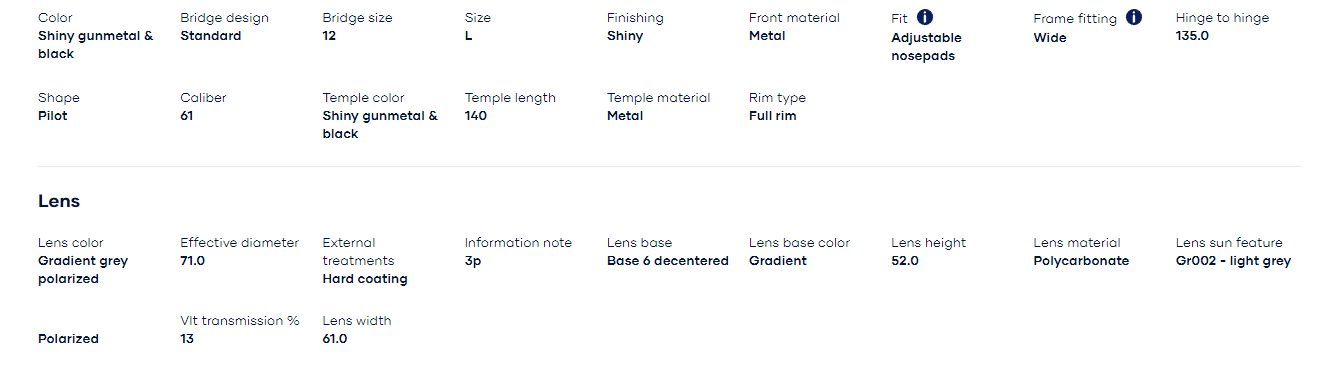The height and width of the screenshot is (368, 1318).
Task: Select the Gr002 - light grey feature
Action: (x=1233, y=261)
